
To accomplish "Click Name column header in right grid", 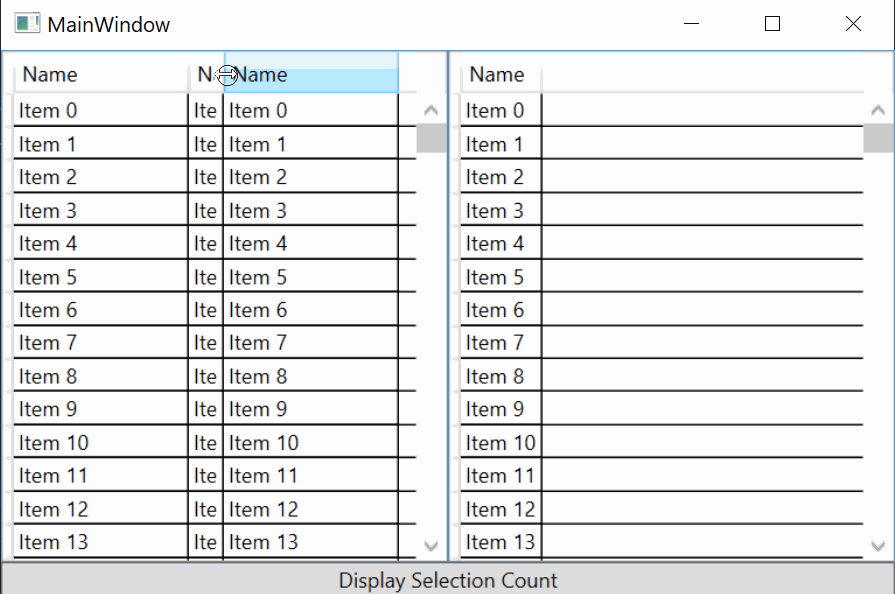I will pos(501,74).
